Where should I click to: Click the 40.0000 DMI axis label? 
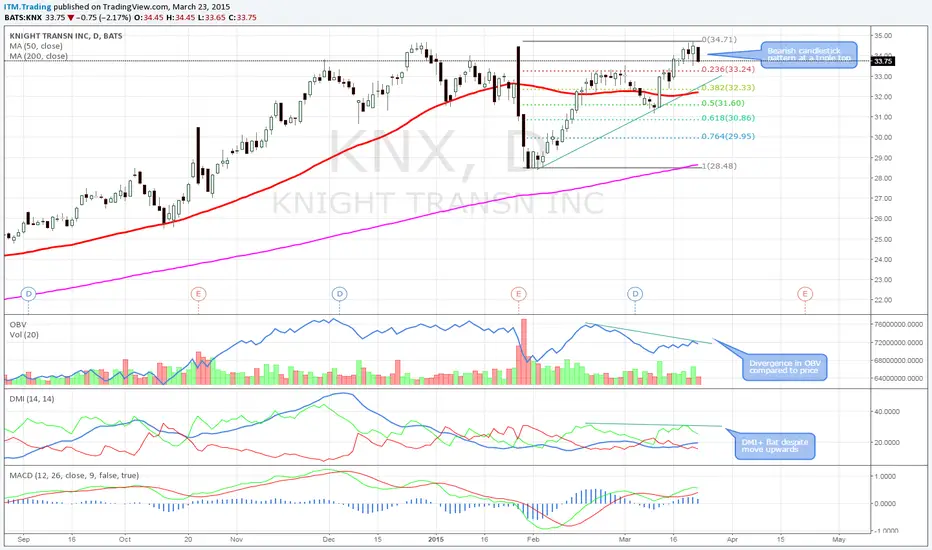886,411
